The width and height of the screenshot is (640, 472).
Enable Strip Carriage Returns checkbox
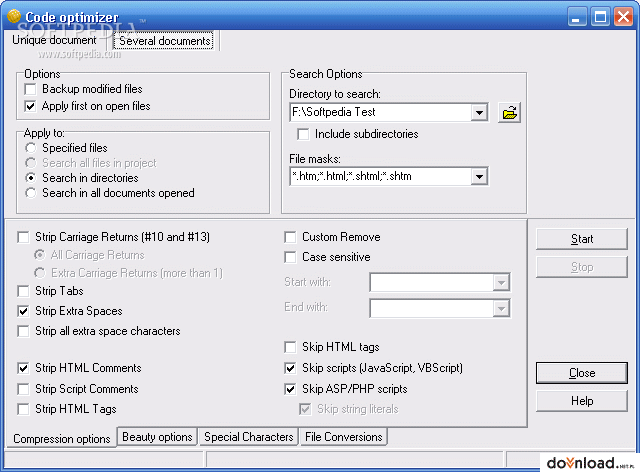click(23, 237)
